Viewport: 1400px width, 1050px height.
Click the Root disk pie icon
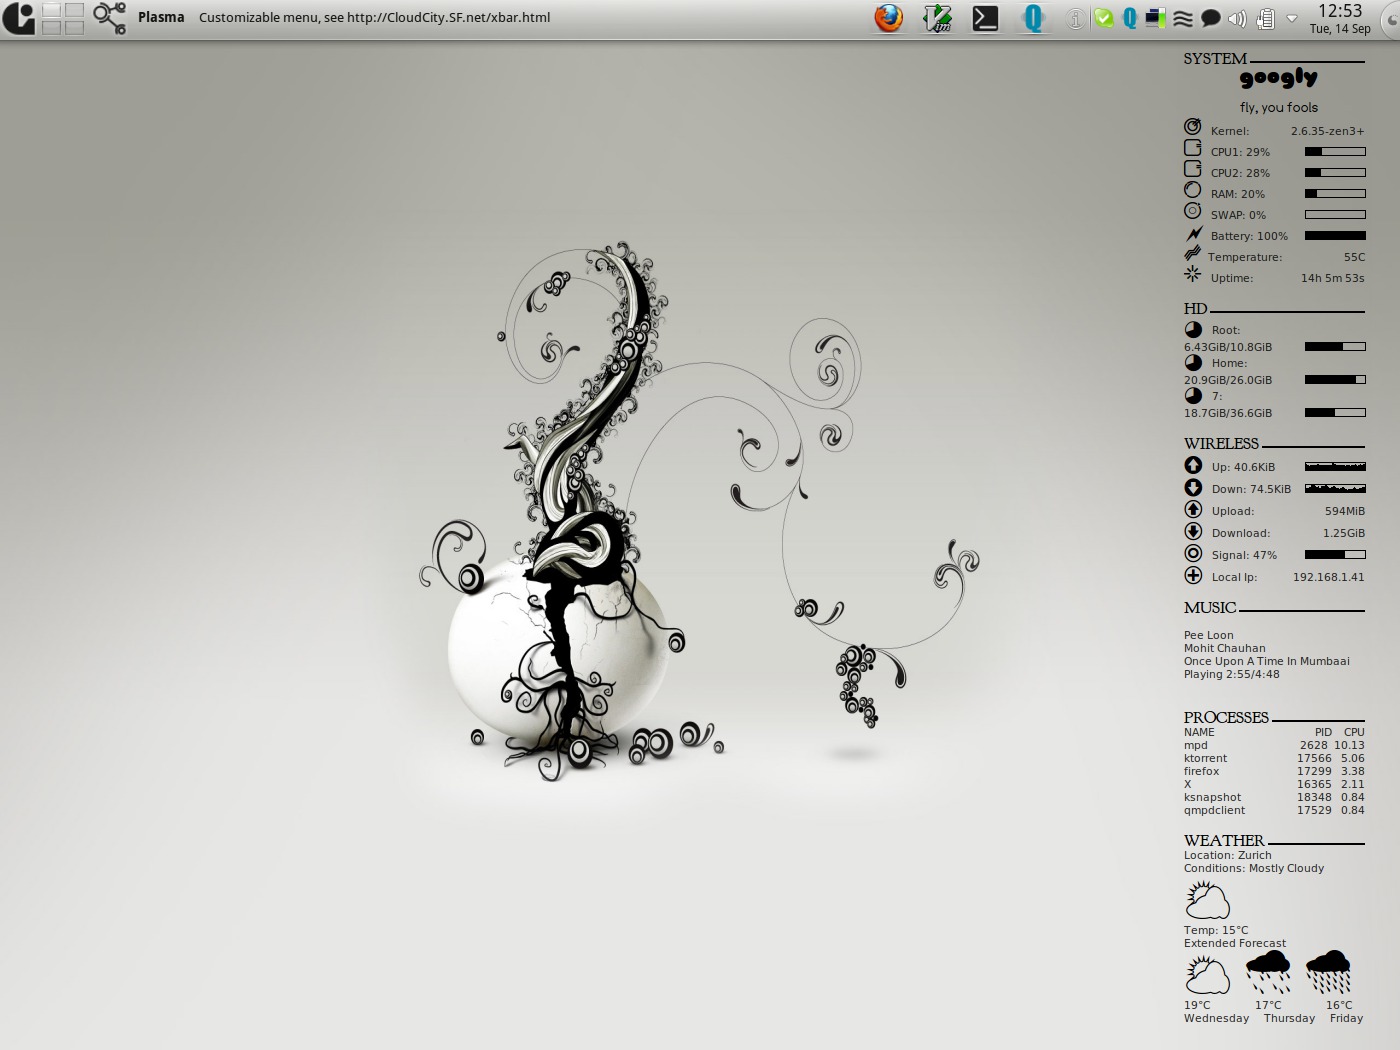[x=1193, y=329]
